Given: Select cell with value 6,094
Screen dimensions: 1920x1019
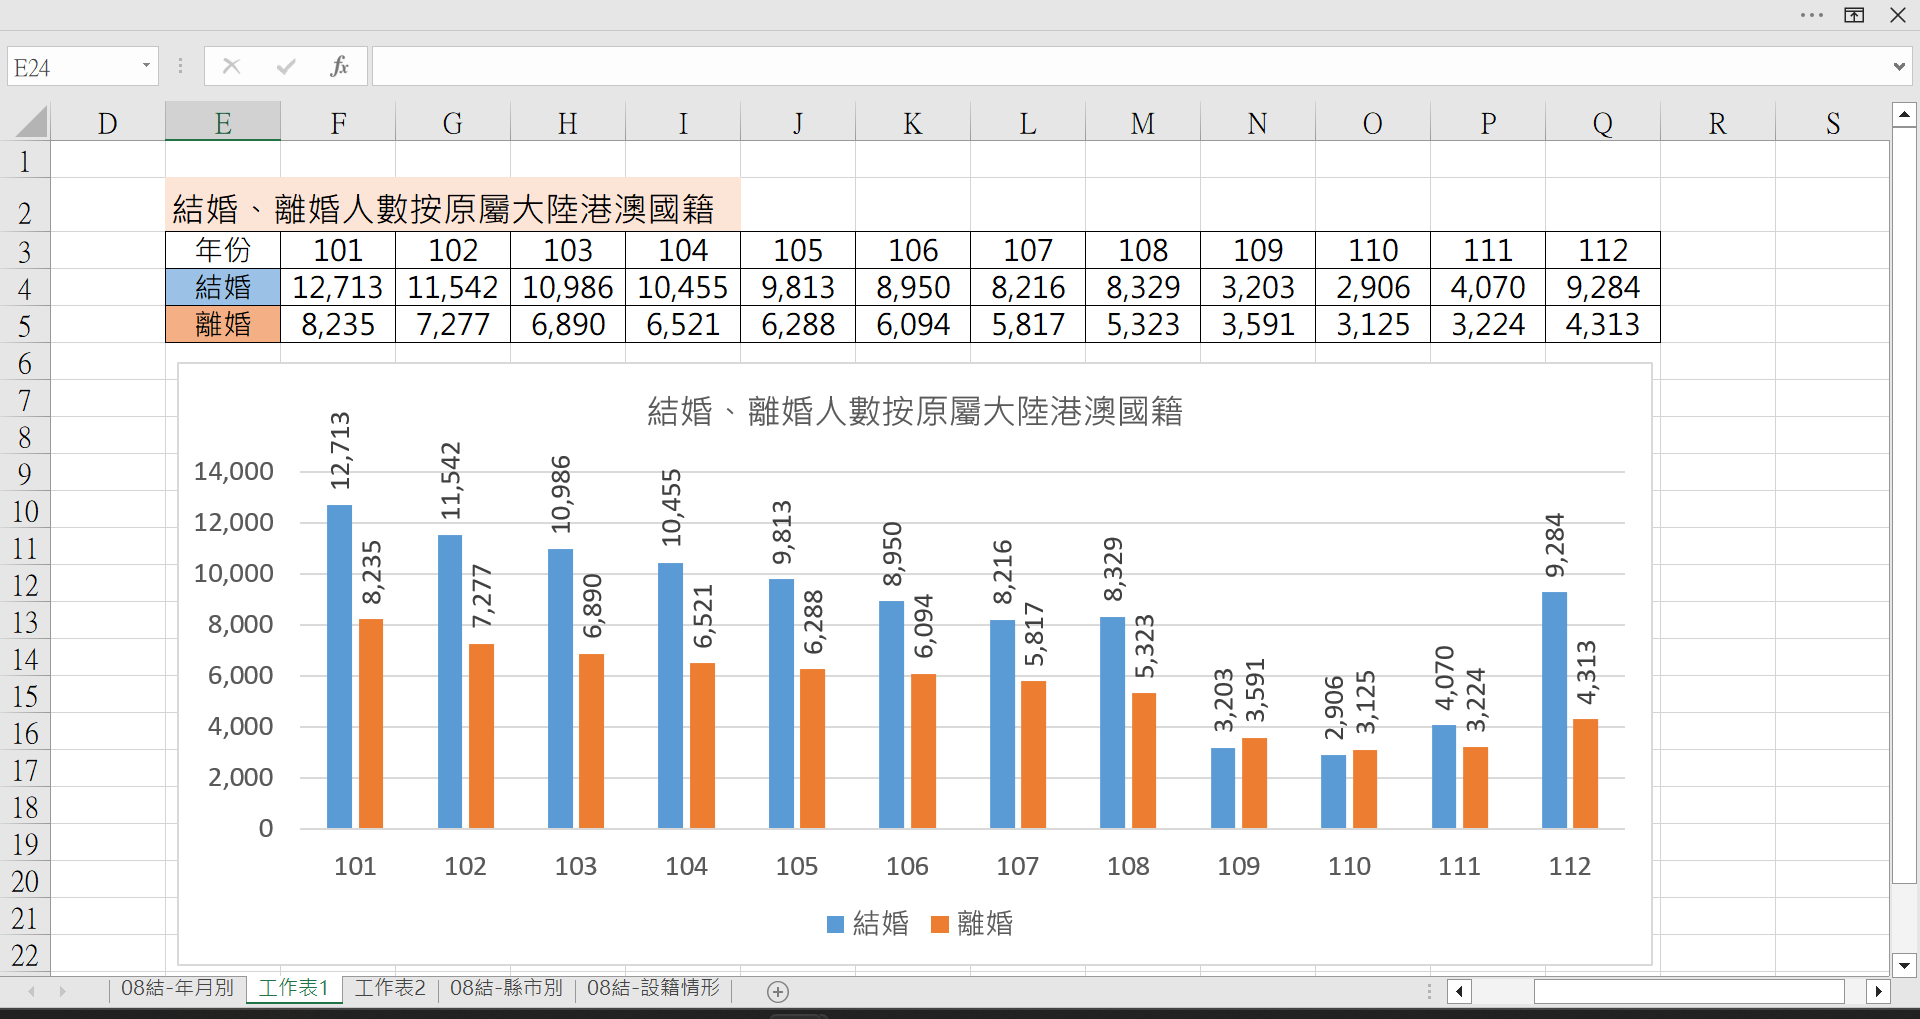Looking at the screenshot, I should (913, 324).
